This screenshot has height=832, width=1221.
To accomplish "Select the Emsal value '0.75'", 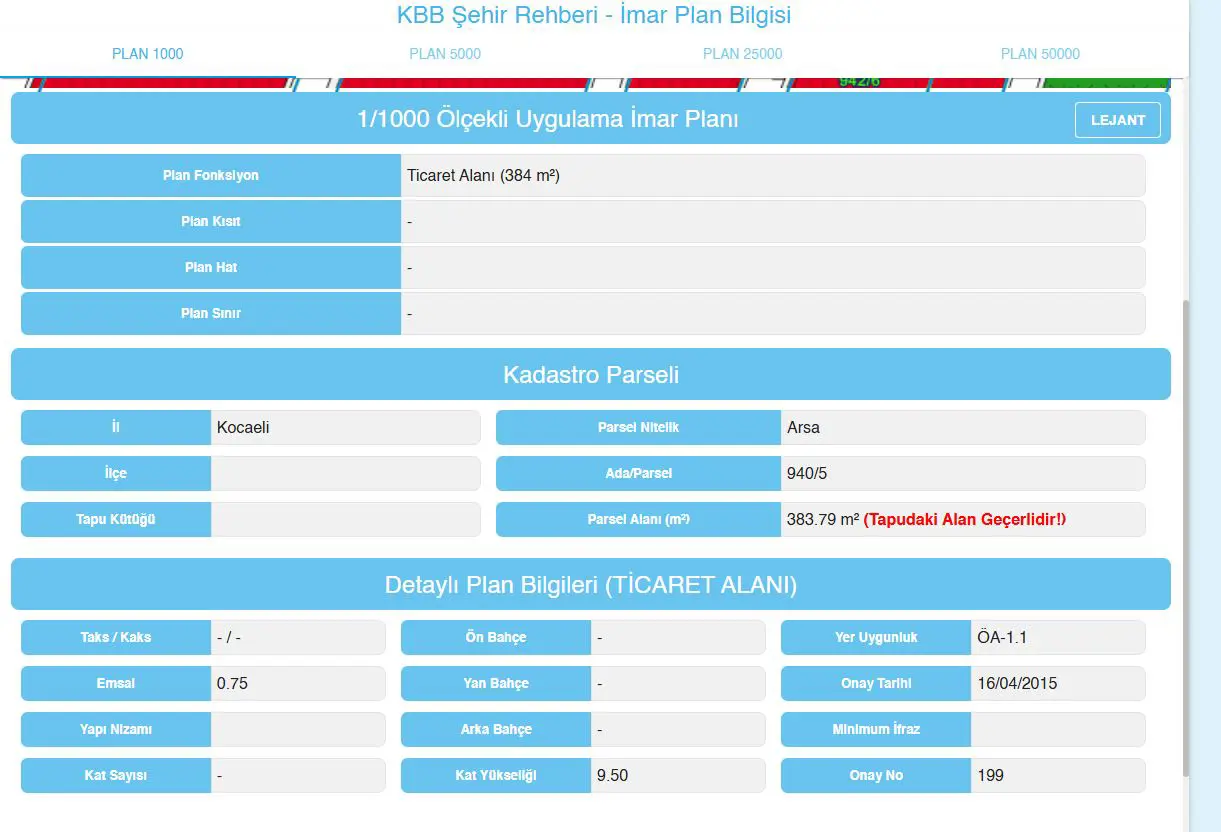I will coord(232,683).
